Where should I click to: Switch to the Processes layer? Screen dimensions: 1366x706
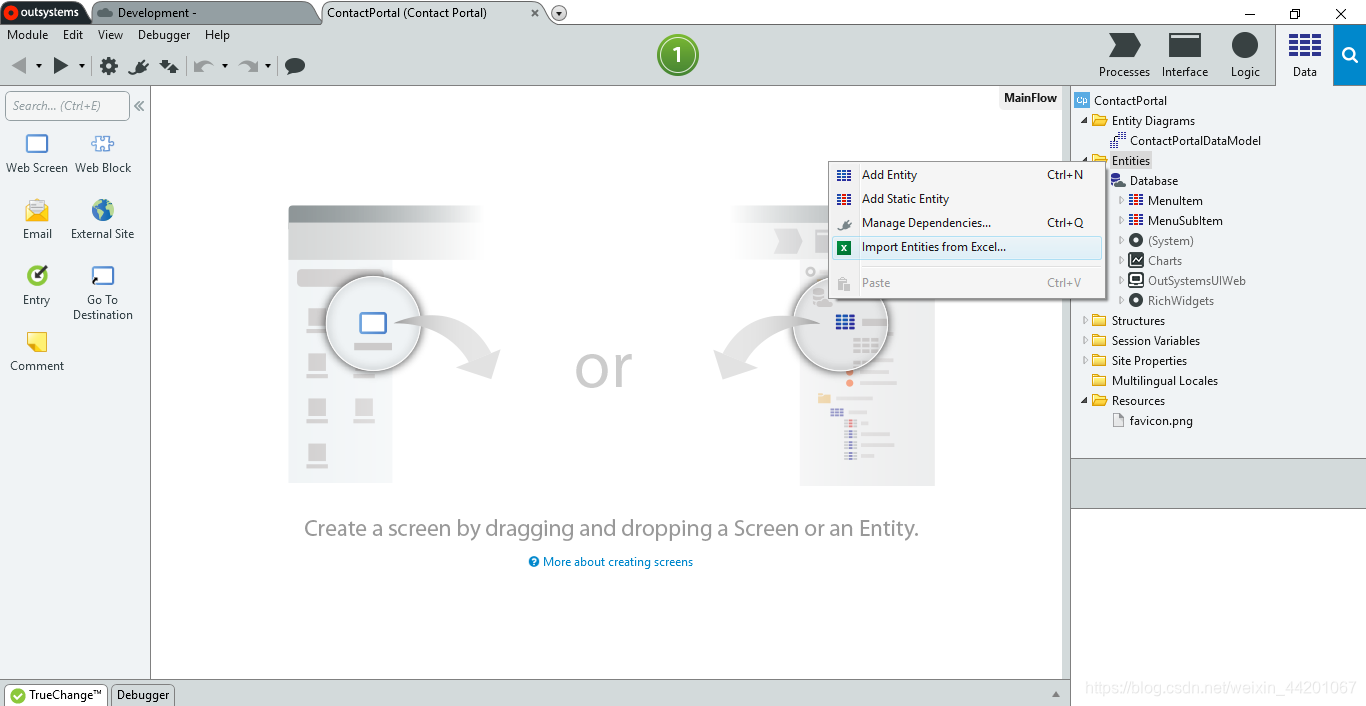click(x=1125, y=55)
